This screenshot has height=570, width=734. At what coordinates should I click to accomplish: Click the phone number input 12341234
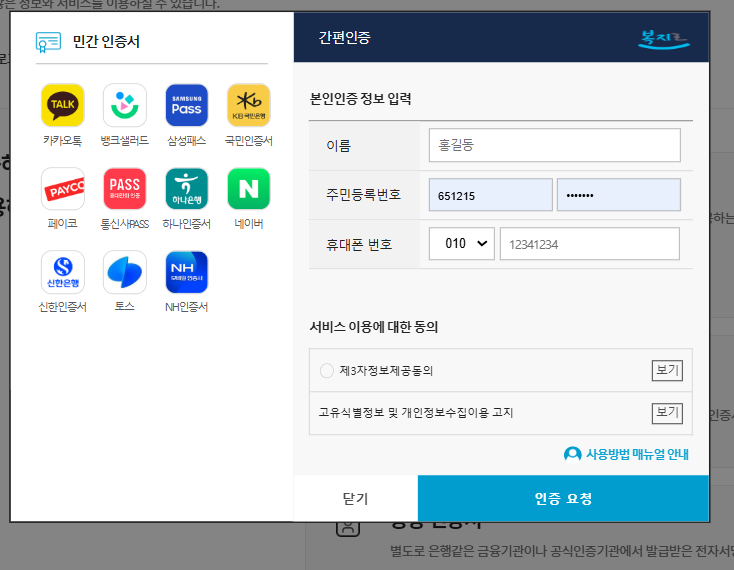[590, 244]
